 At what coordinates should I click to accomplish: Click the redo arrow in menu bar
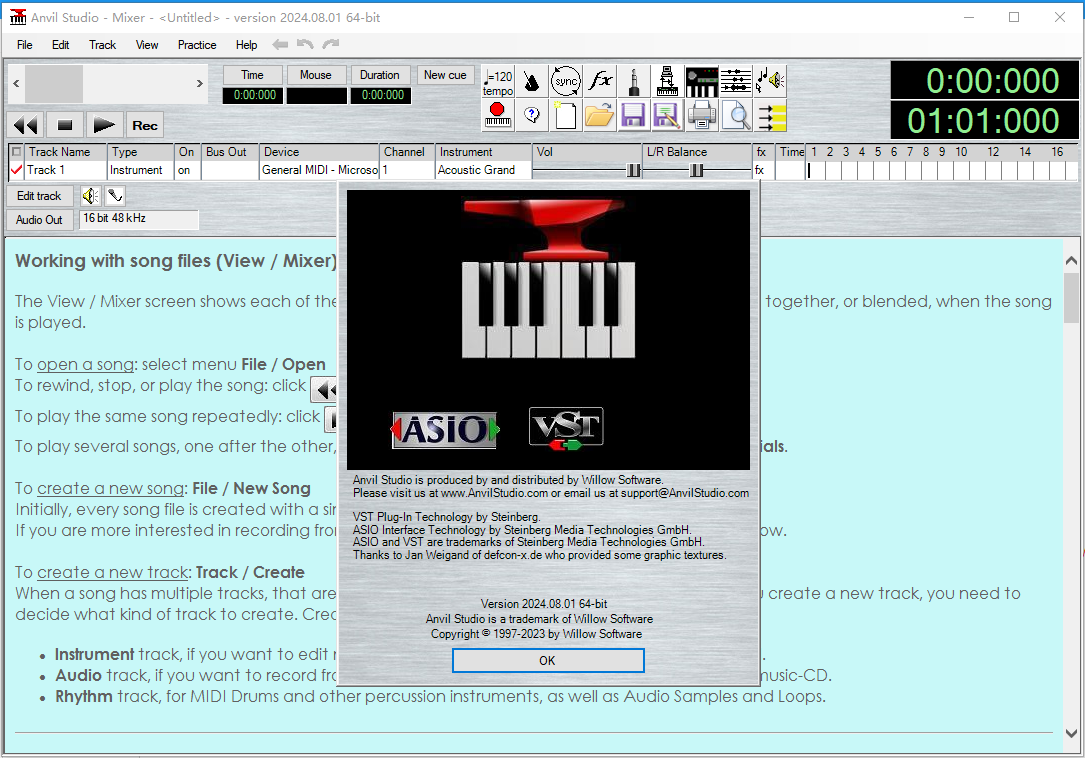(x=331, y=44)
